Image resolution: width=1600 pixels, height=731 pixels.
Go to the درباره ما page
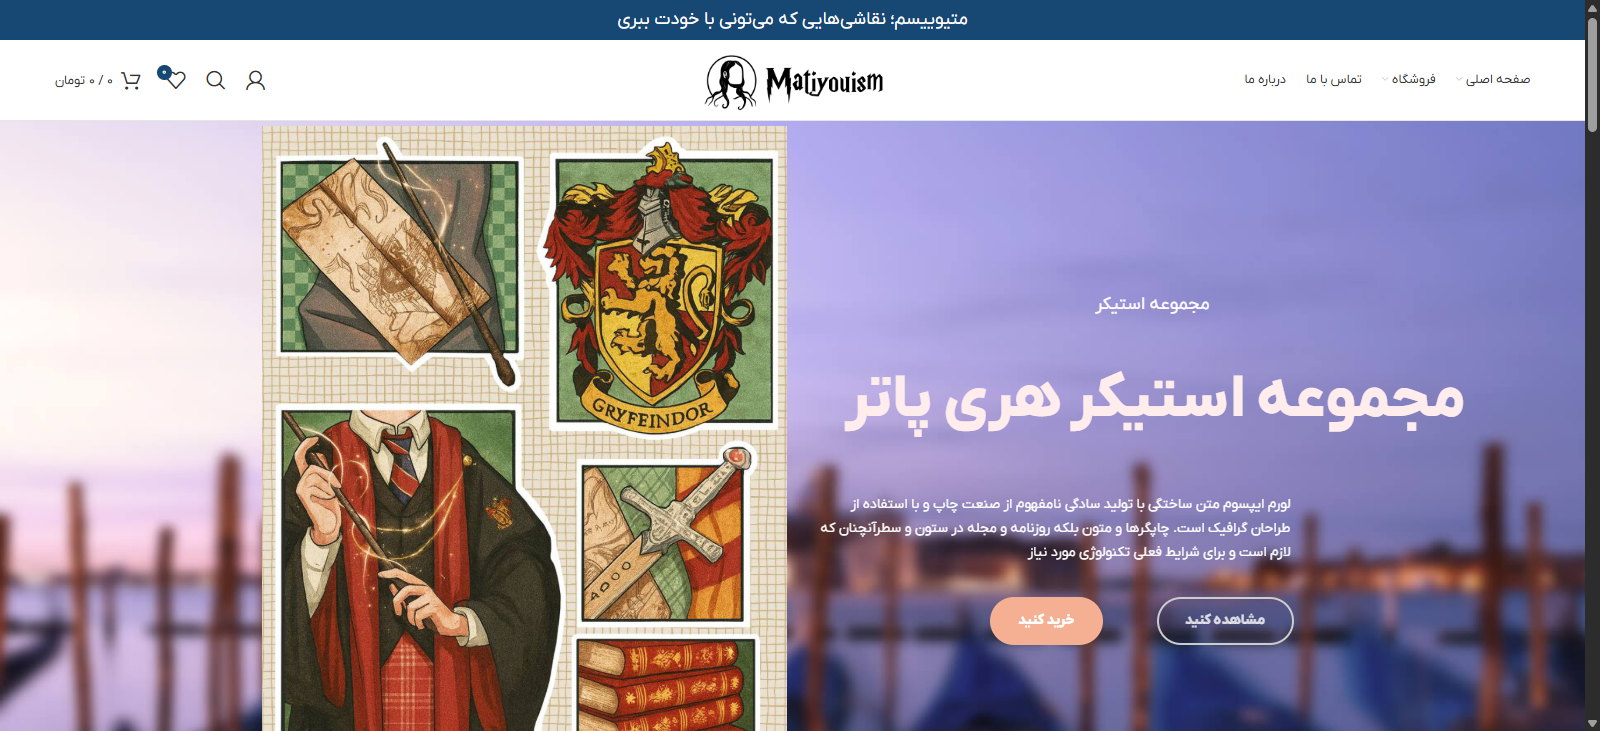point(1265,79)
